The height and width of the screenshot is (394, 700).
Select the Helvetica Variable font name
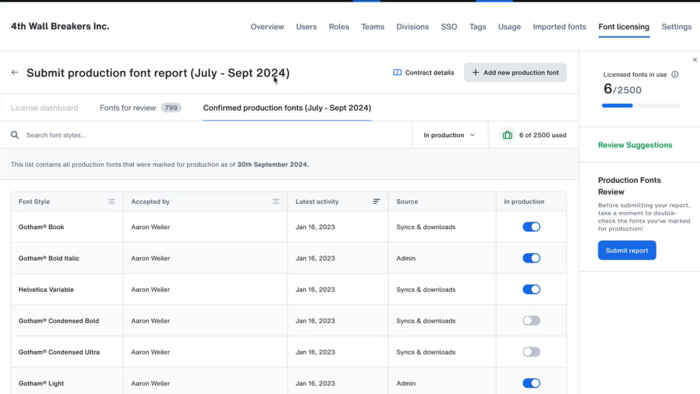pos(46,289)
